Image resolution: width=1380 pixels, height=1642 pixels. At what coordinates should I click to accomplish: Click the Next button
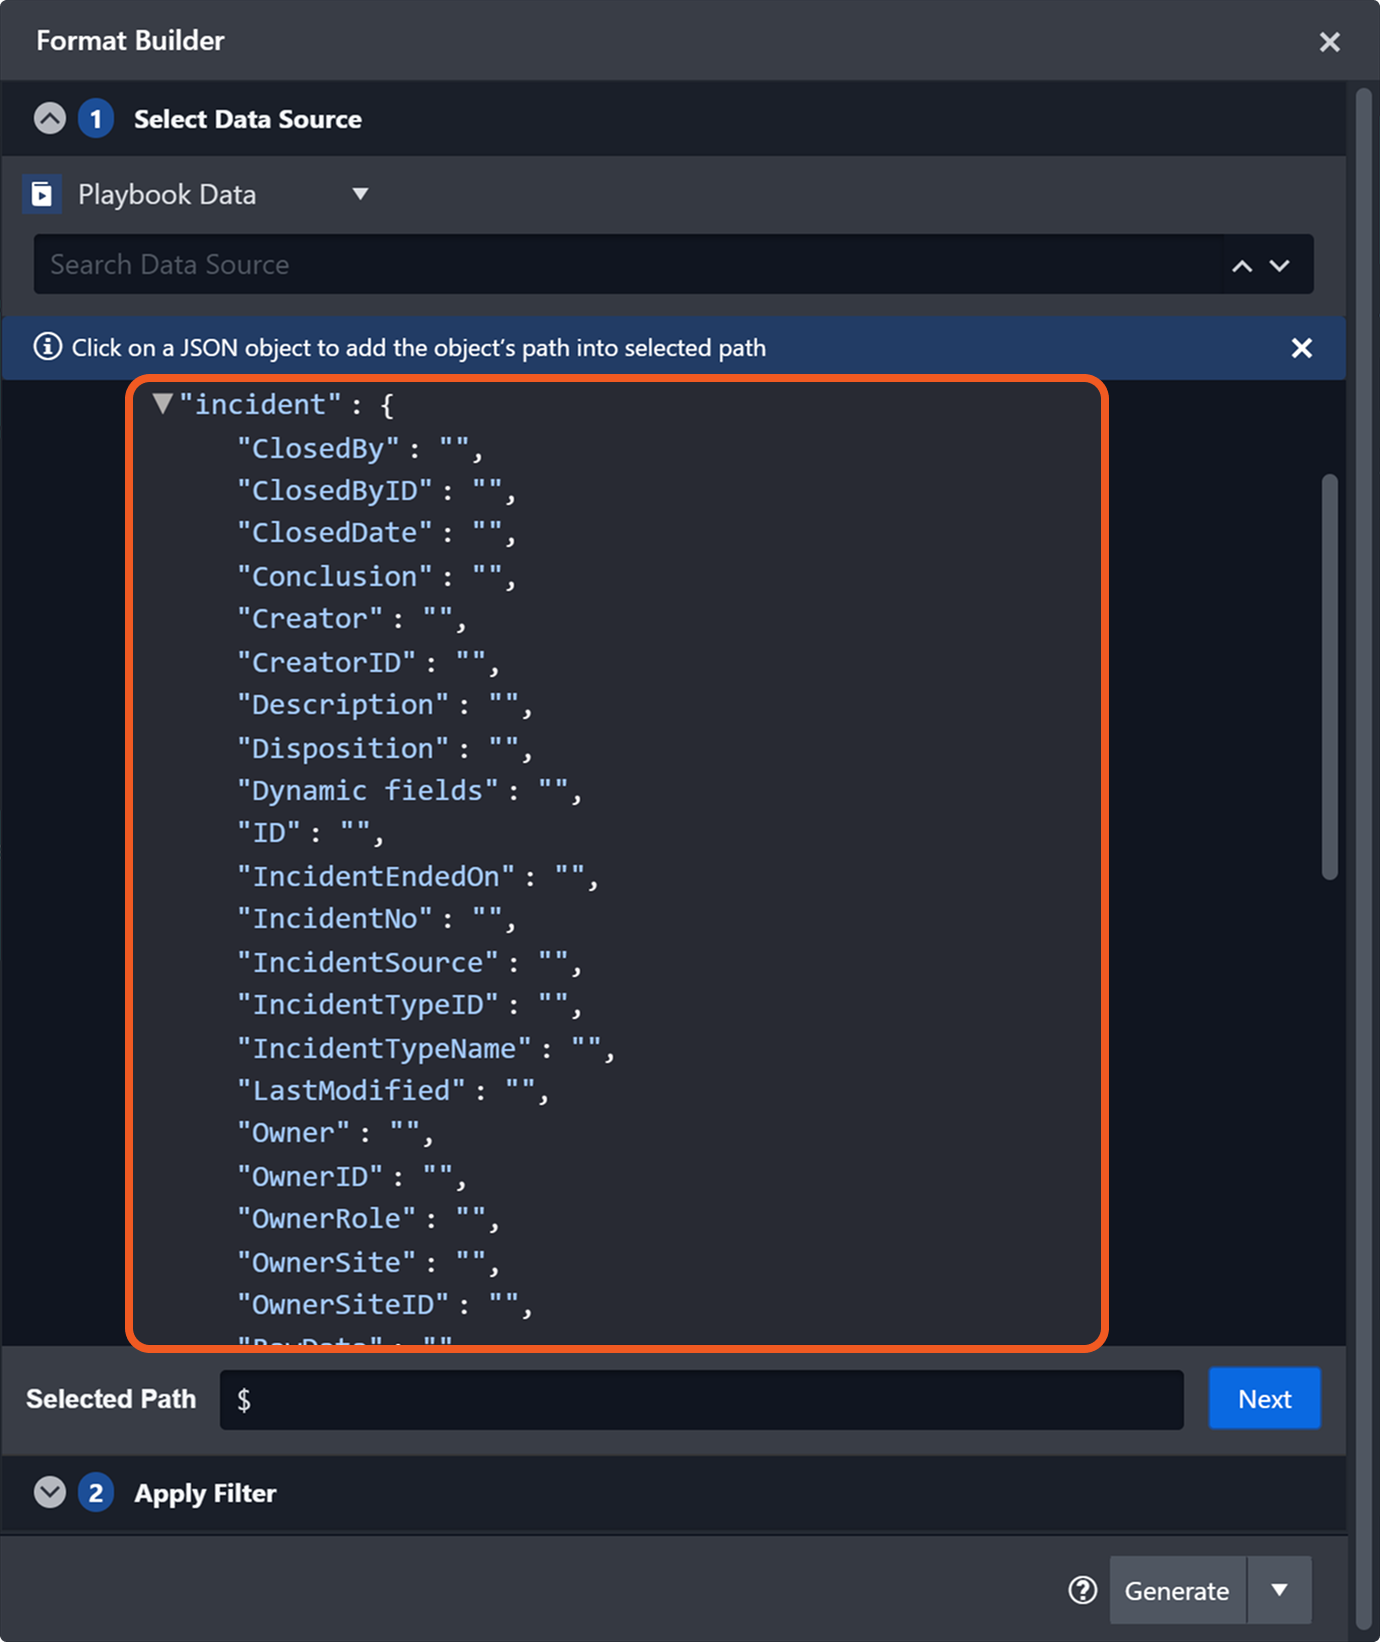click(1264, 1399)
